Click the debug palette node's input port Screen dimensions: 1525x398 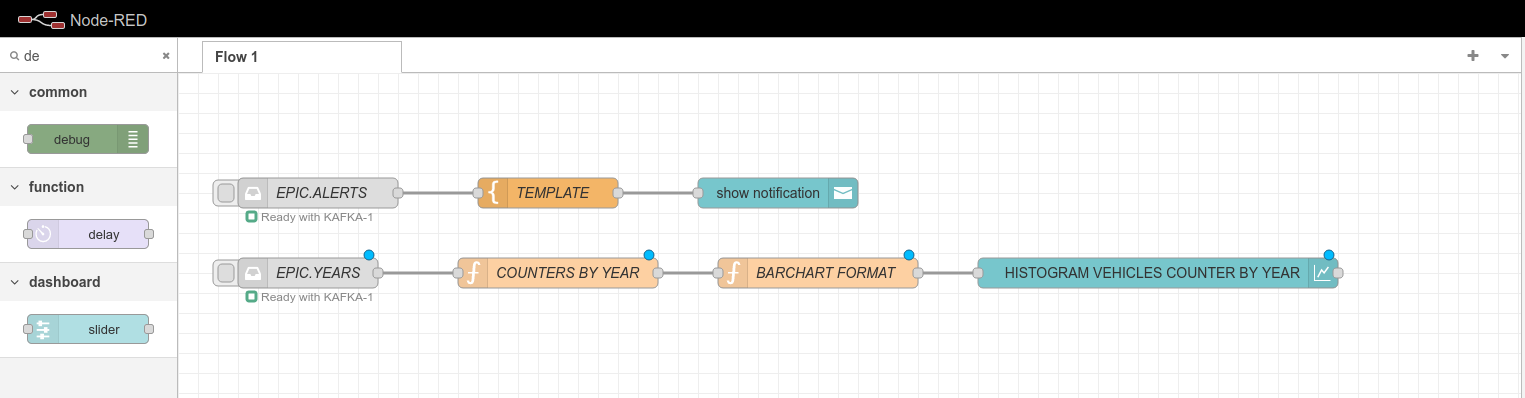[x=28, y=139]
